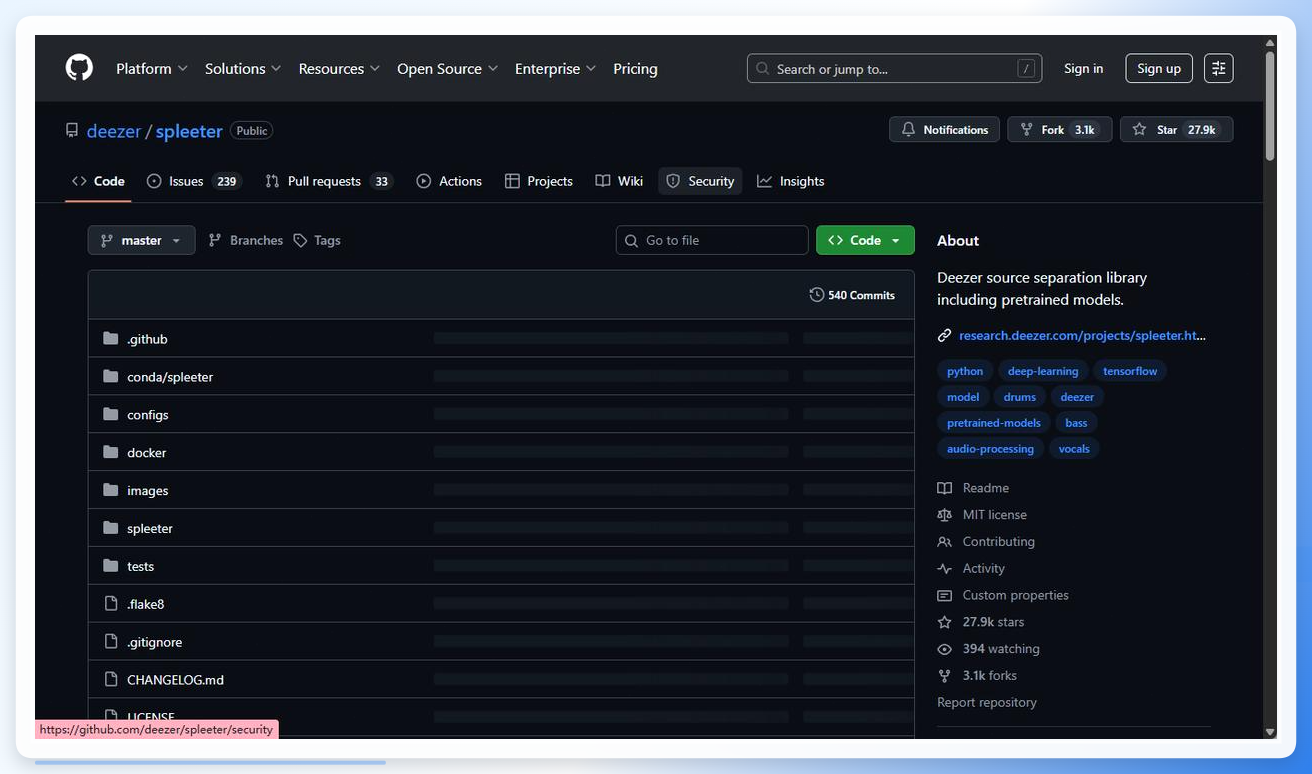Open the images folder
This screenshot has height=774, width=1312.
[148, 491]
